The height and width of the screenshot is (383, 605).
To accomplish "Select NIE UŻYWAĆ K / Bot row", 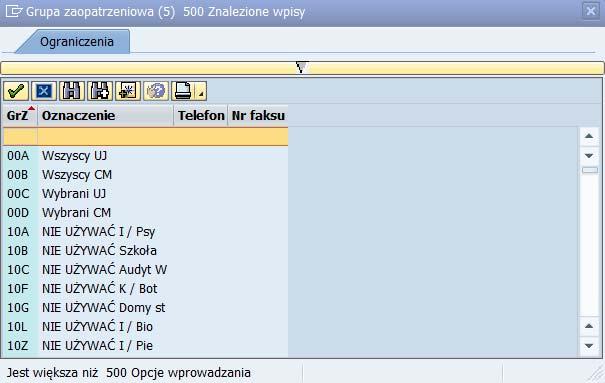I will (145, 289).
